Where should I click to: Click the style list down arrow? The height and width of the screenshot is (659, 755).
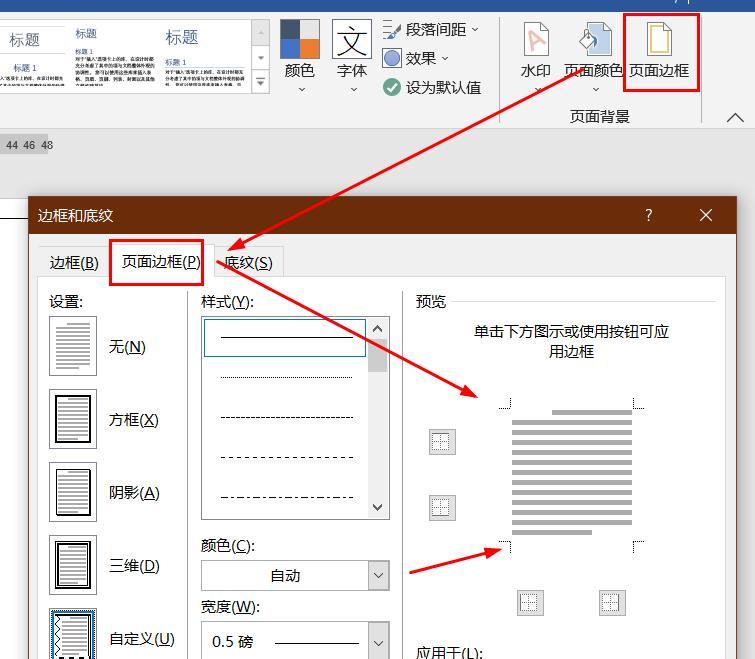(378, 507)
